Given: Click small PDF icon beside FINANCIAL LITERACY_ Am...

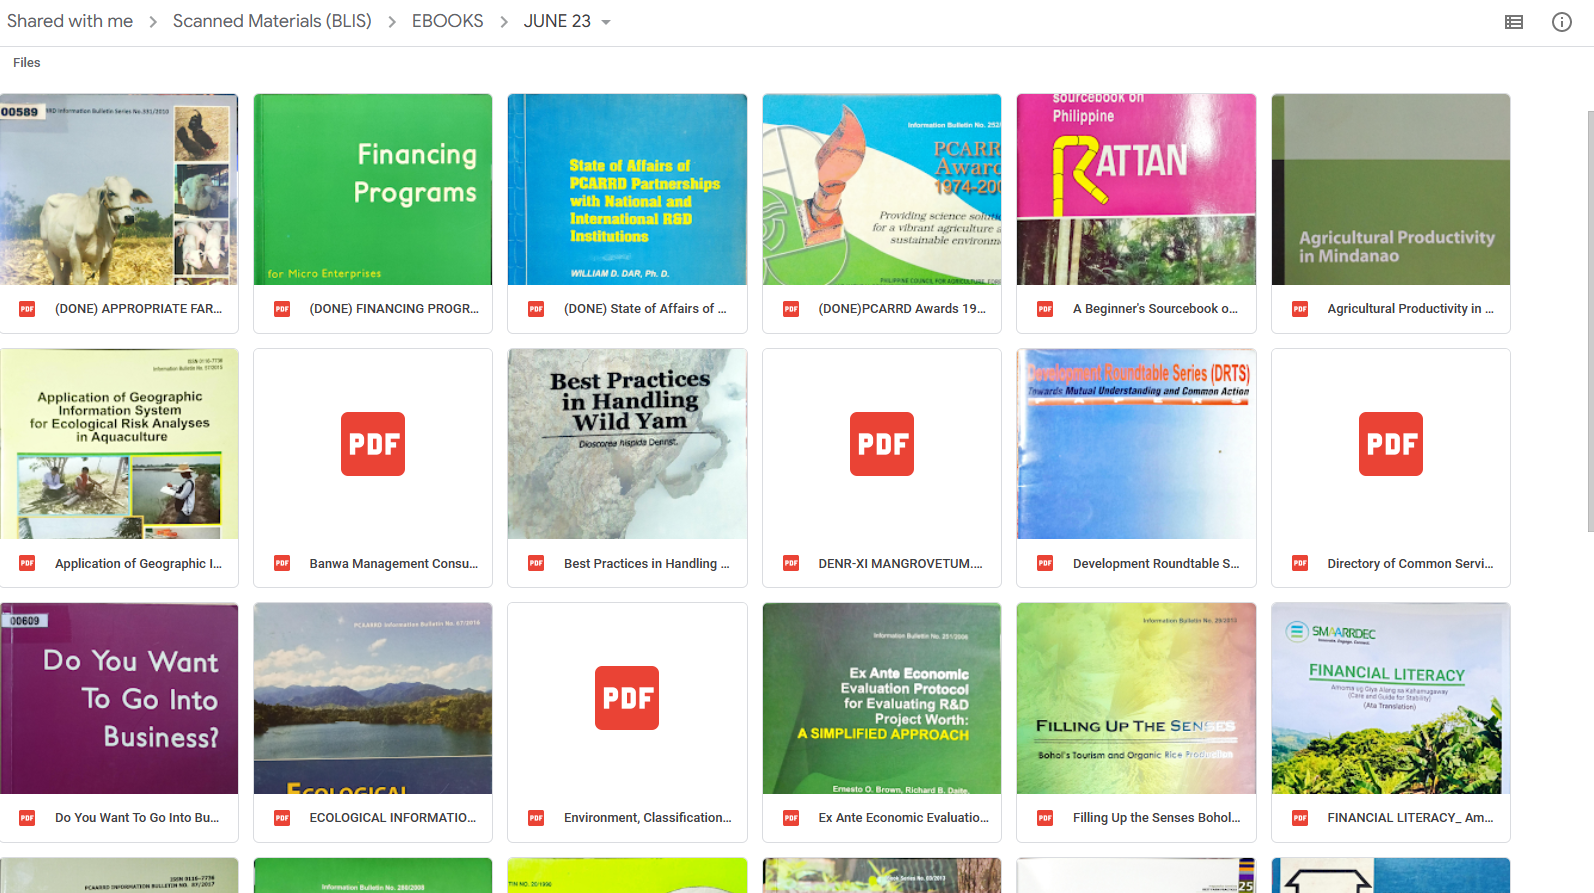Looking at the screenshot, I should click(1300, 818).
